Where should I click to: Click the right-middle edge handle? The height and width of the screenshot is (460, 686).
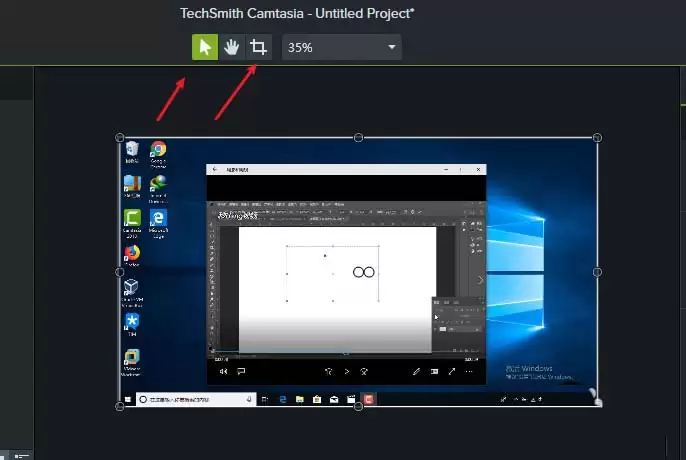(x=597, y=272)
